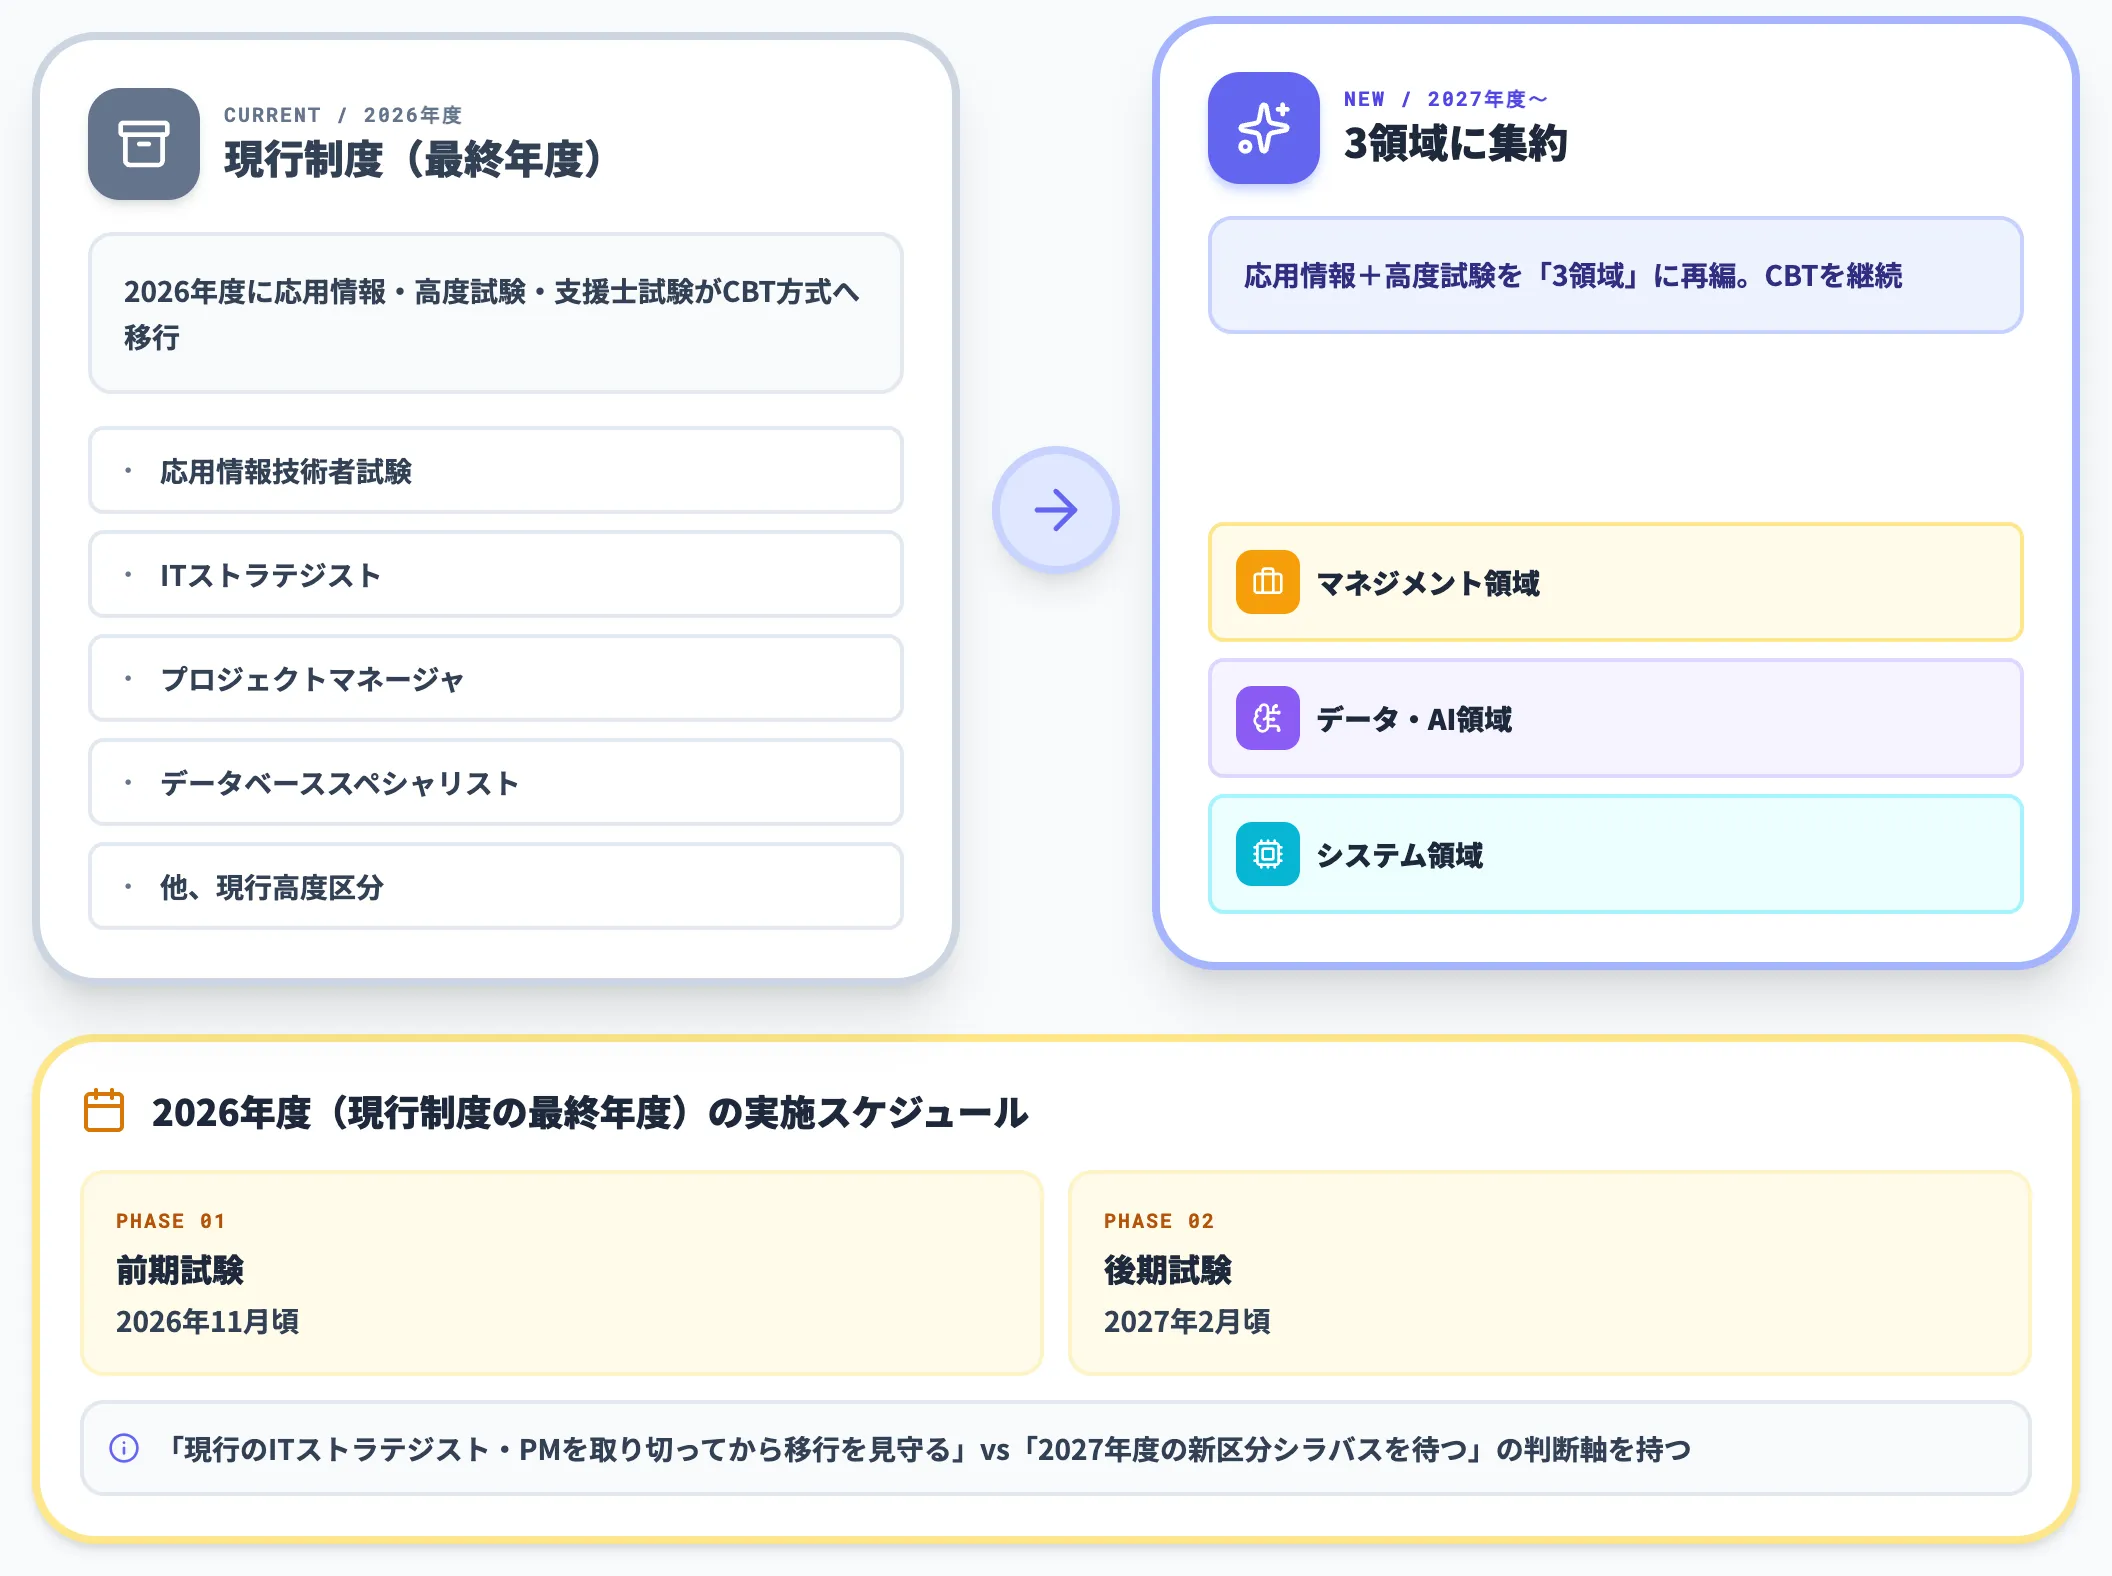Screen dimensions: 2112x1576
Task: Click the description about CBT方式へ移行
Action: [x=492, y=314]
